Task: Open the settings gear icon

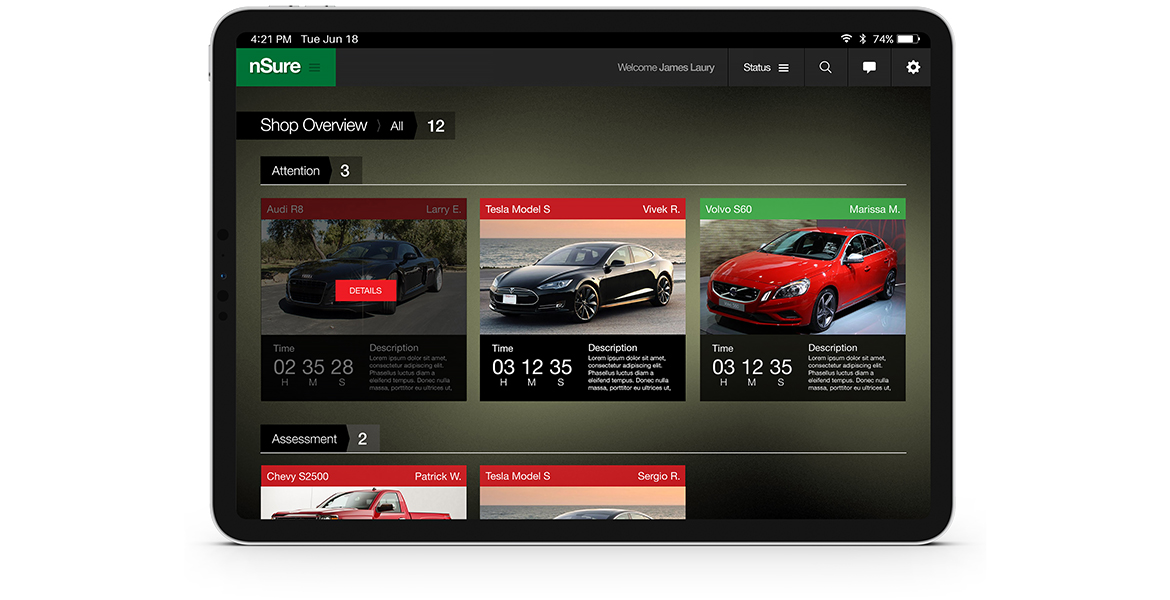Action: (x=913, y=67)
